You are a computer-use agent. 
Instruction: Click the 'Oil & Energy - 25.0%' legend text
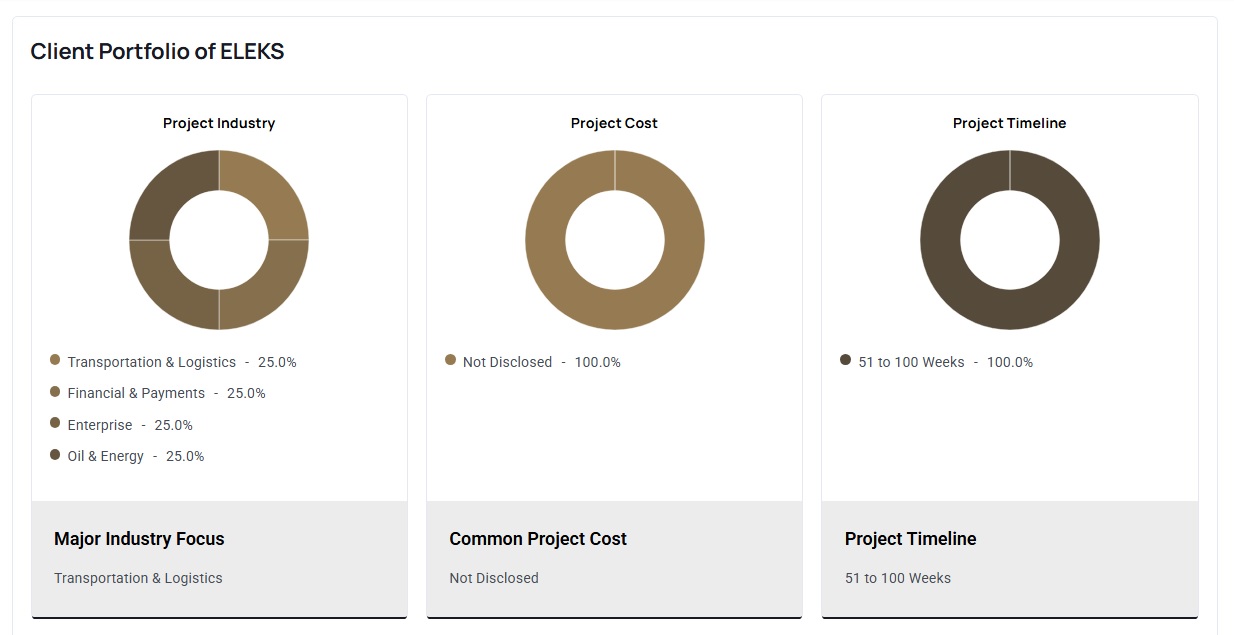136,456
